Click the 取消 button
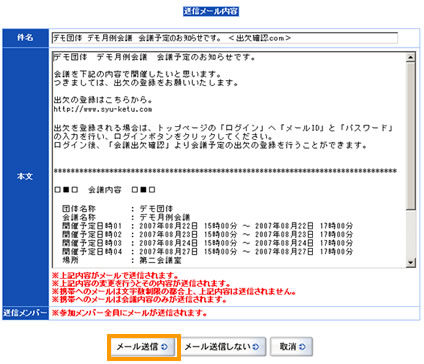Image resolution: width=424 pixels, height=364 pixels. click(x=292, y=347)
